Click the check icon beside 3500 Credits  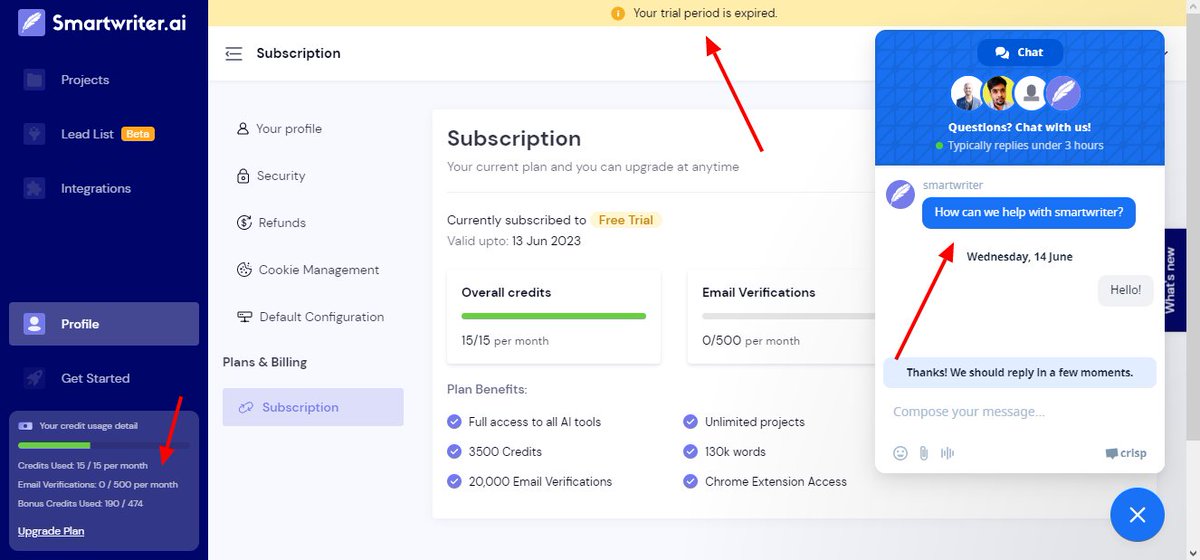pyautogui.click(x=455, y=452)
